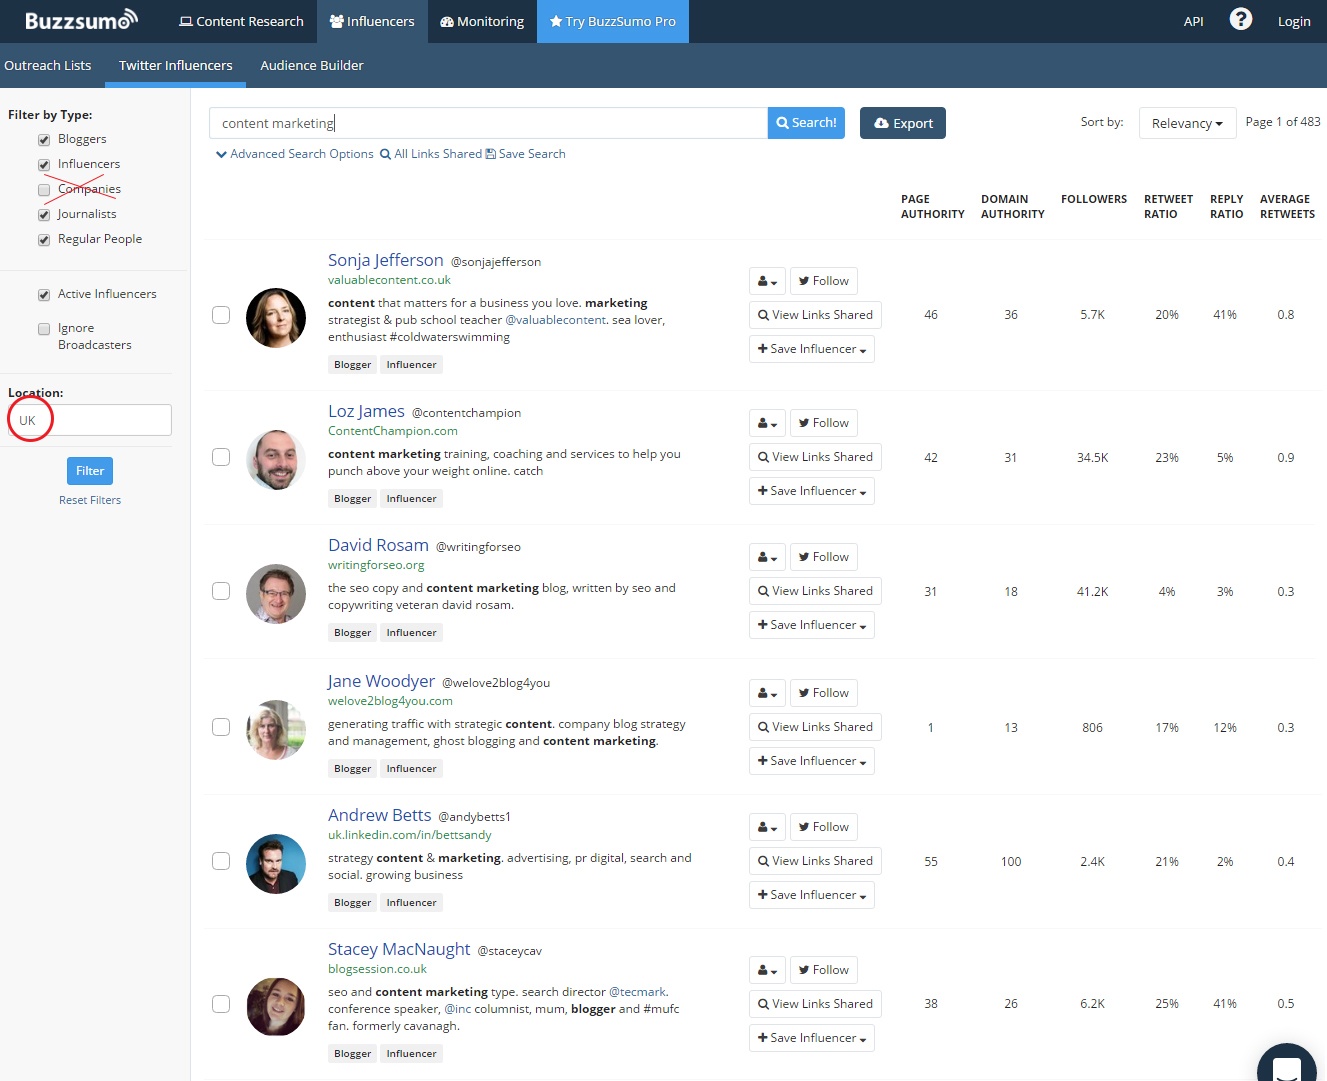
Task: Open person dropdown for Stacey MacNaught
Action: pos(767,970)
